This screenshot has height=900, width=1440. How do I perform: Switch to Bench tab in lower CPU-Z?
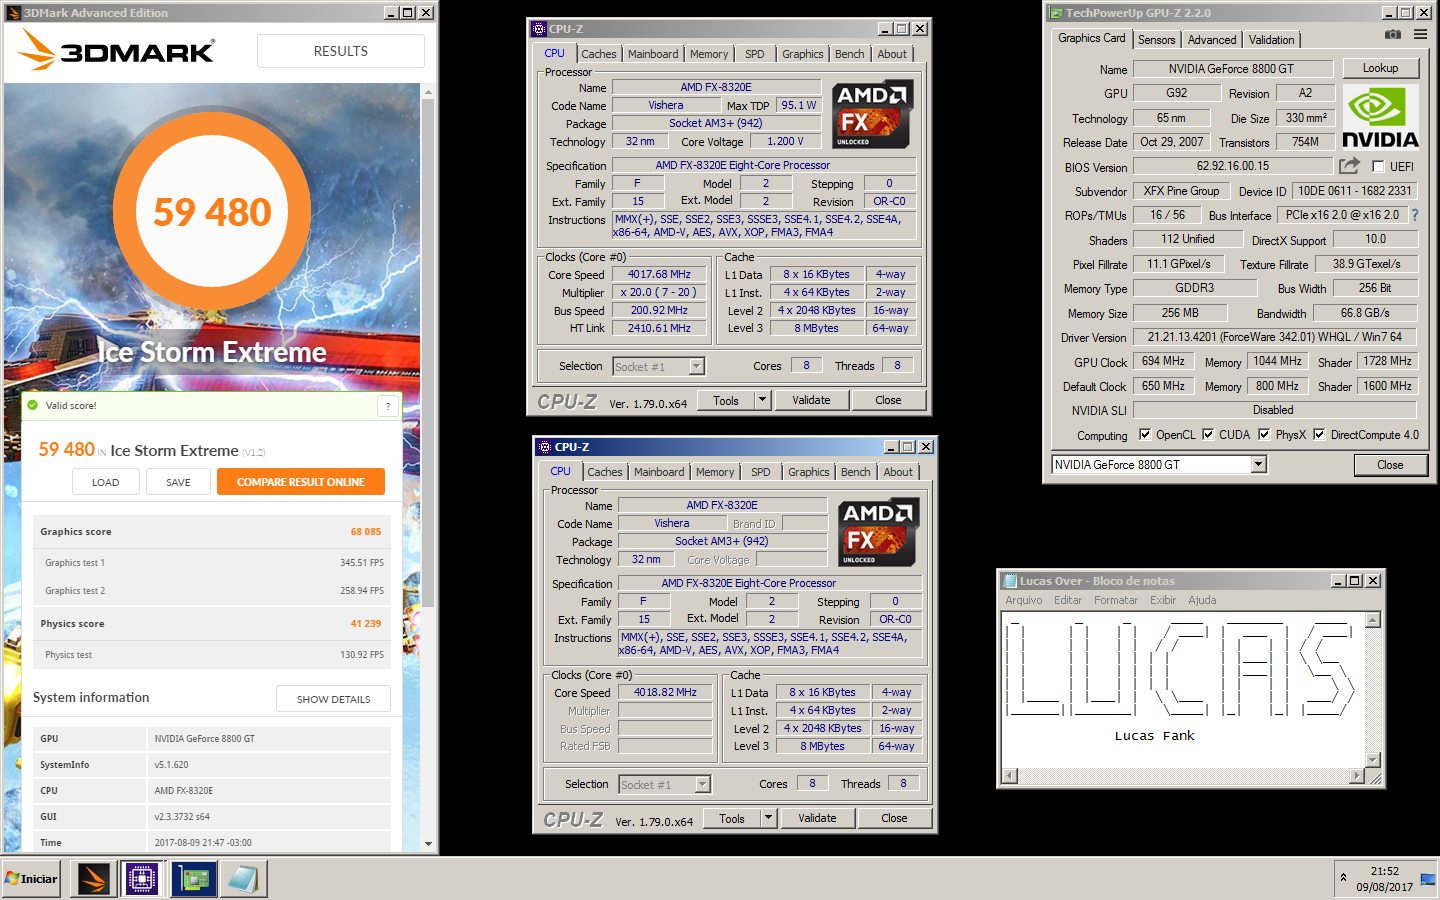tap(855, 472)
